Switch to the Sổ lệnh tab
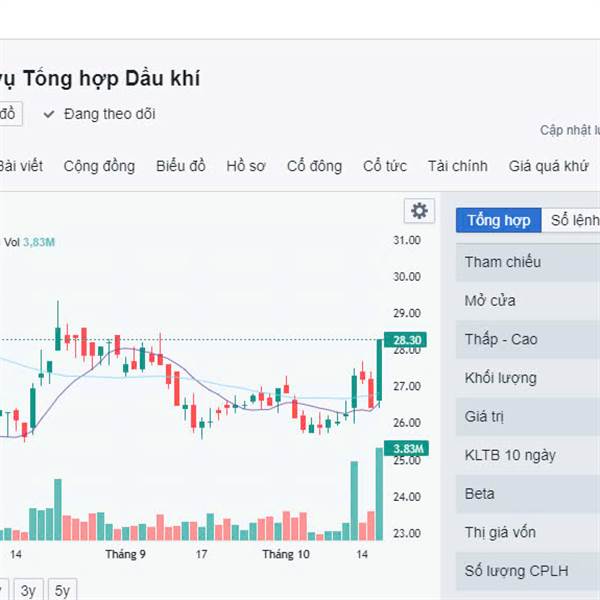This screenshot has width=600, height=600. 573,220
